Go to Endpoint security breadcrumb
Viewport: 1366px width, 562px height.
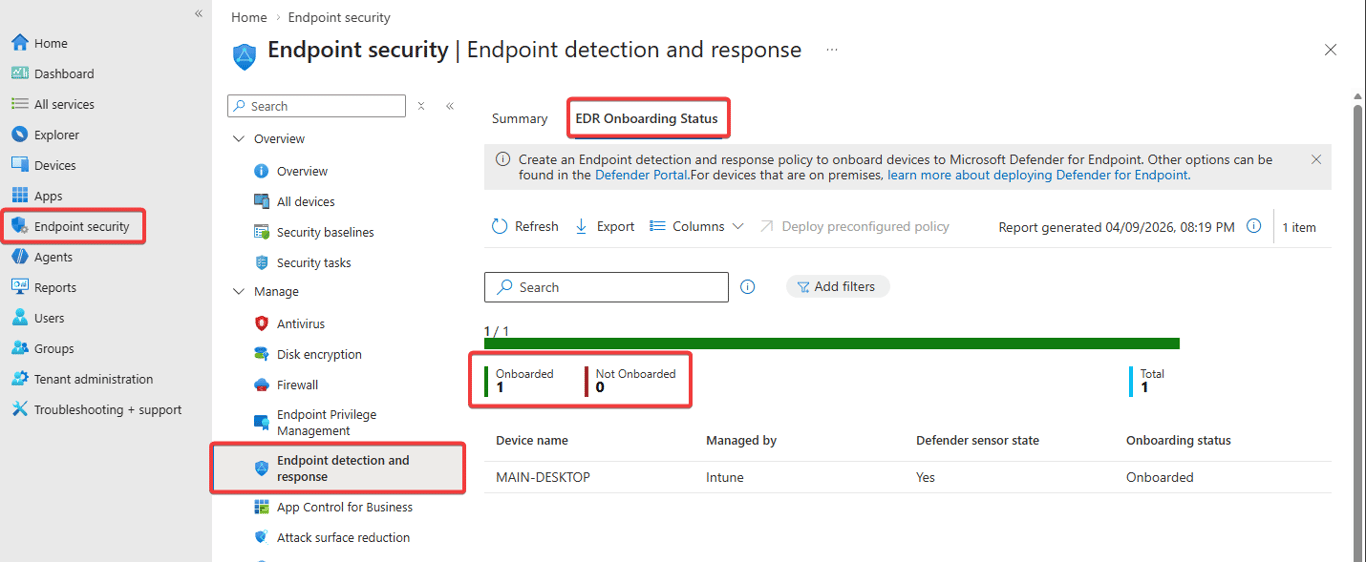pyautogui.click(x=339, y=17)
